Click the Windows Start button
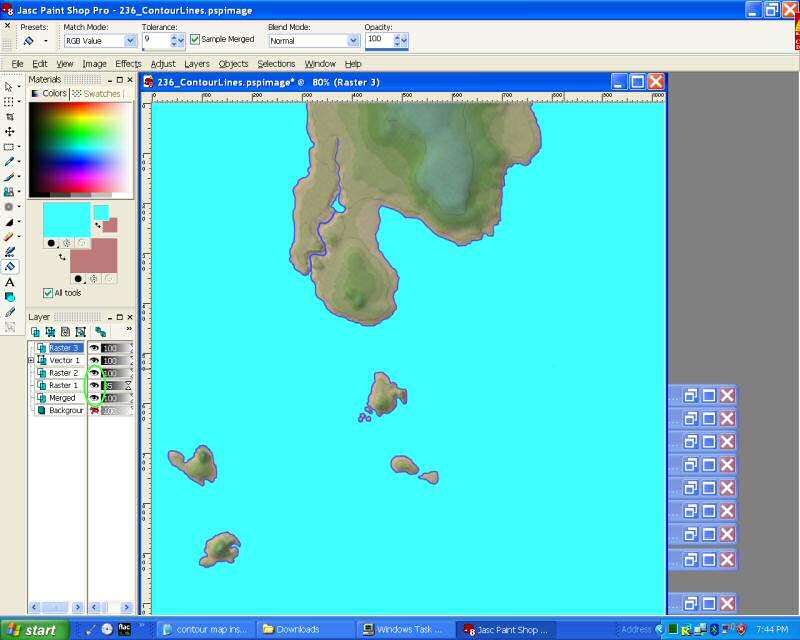Screen dimensions: 800x640 point(35,629)
